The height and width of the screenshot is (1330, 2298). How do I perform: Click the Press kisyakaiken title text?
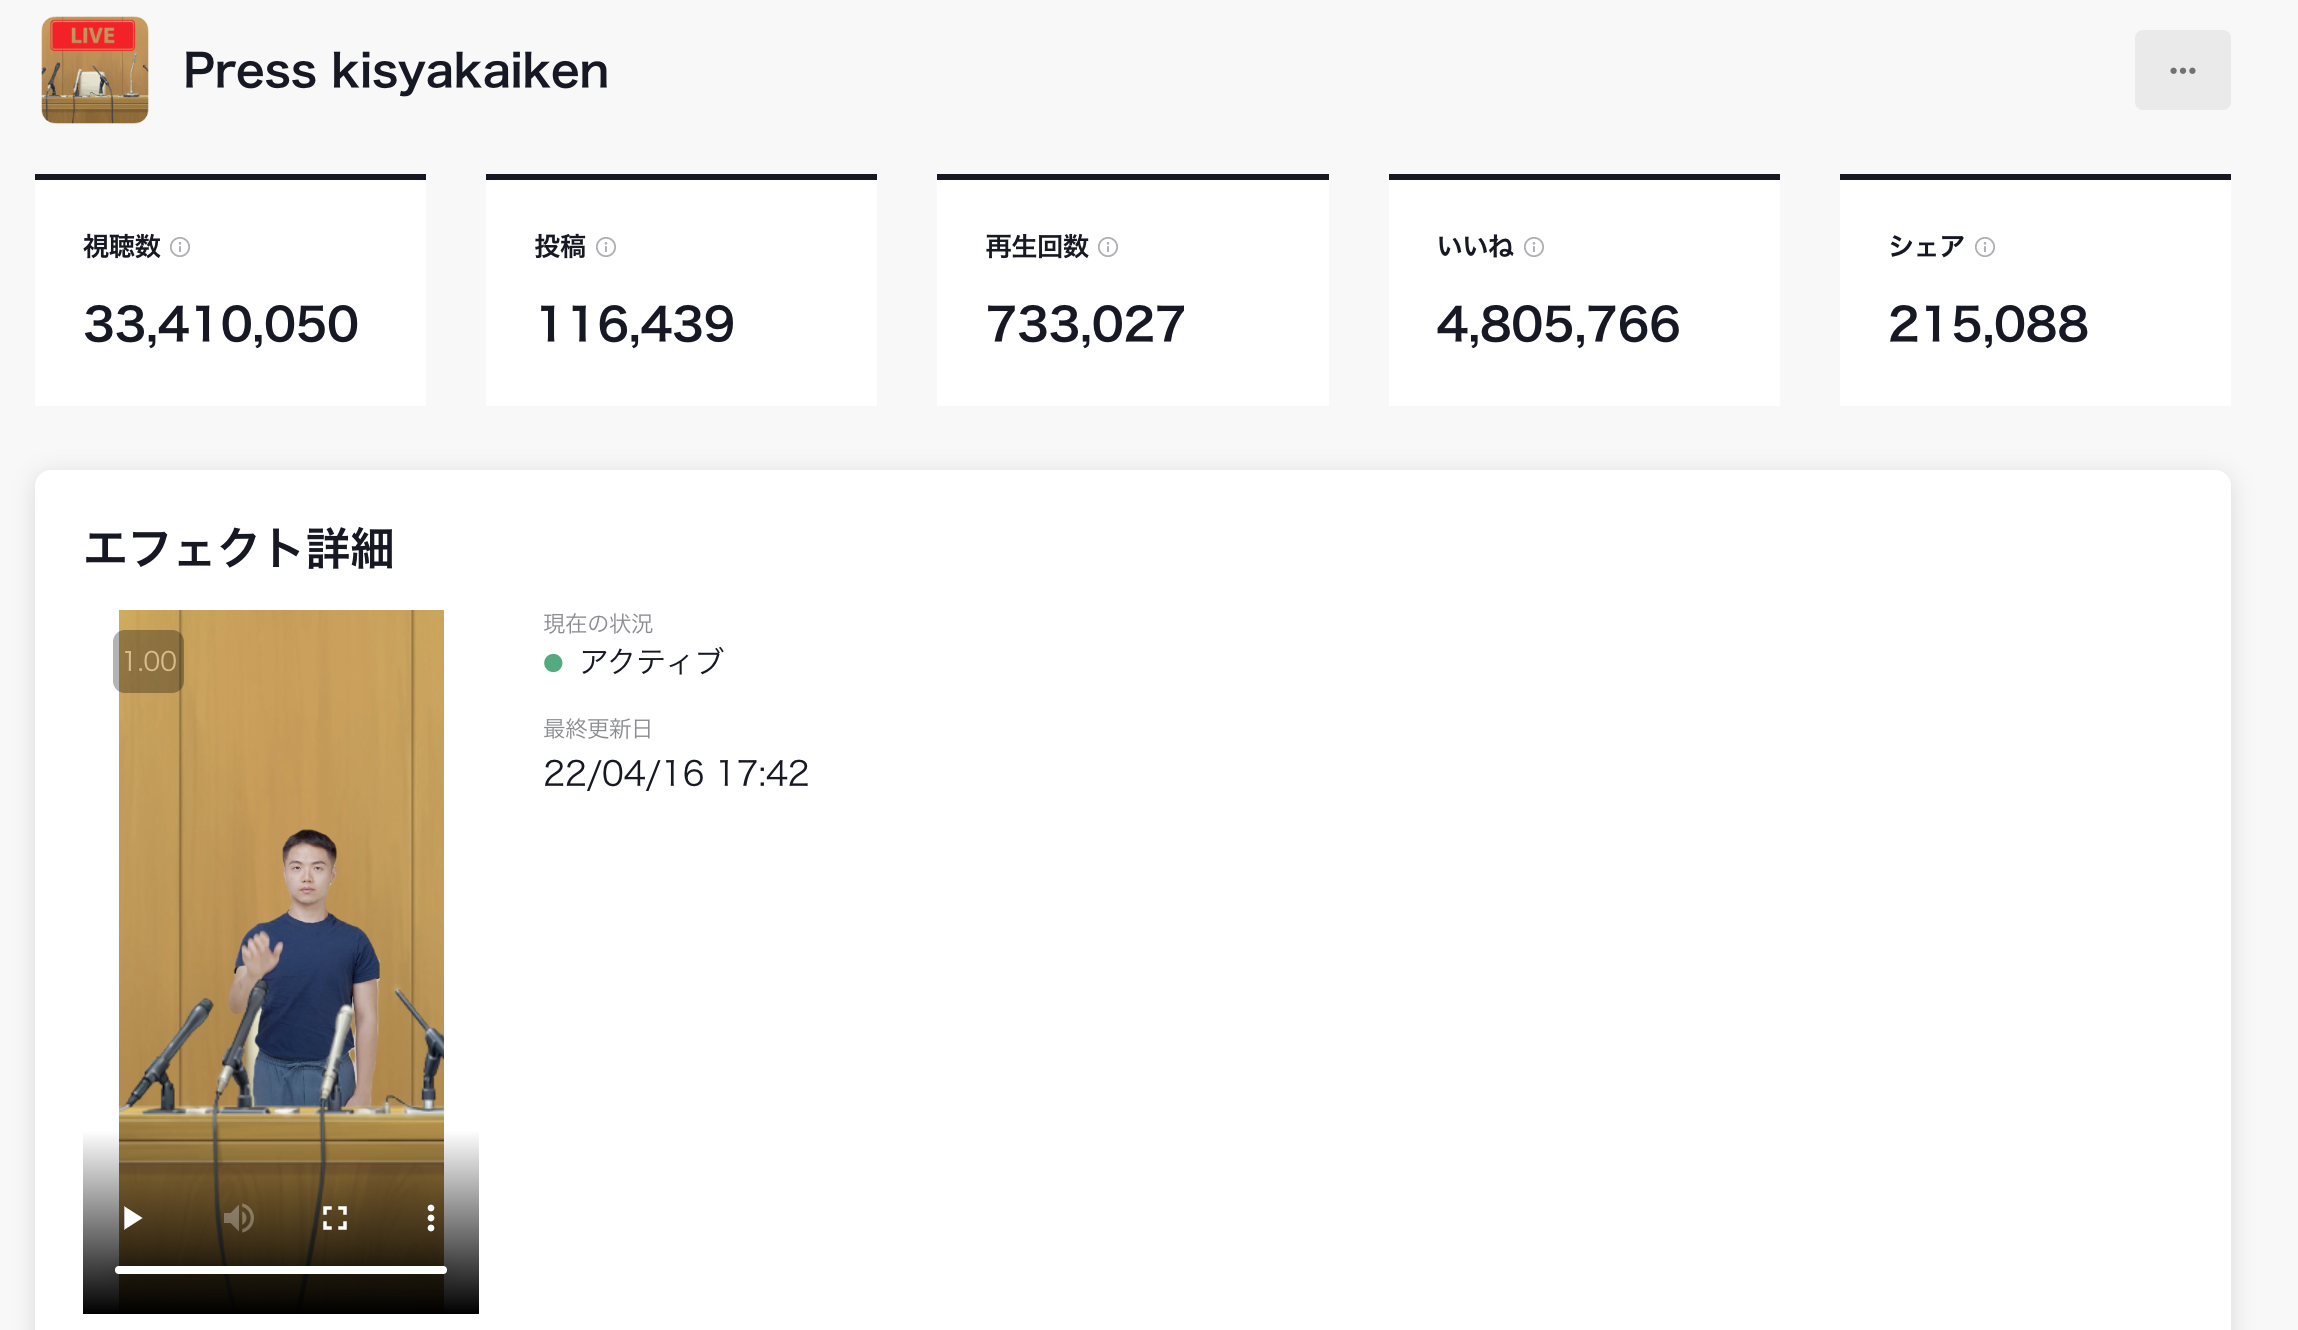click(396, 71)
